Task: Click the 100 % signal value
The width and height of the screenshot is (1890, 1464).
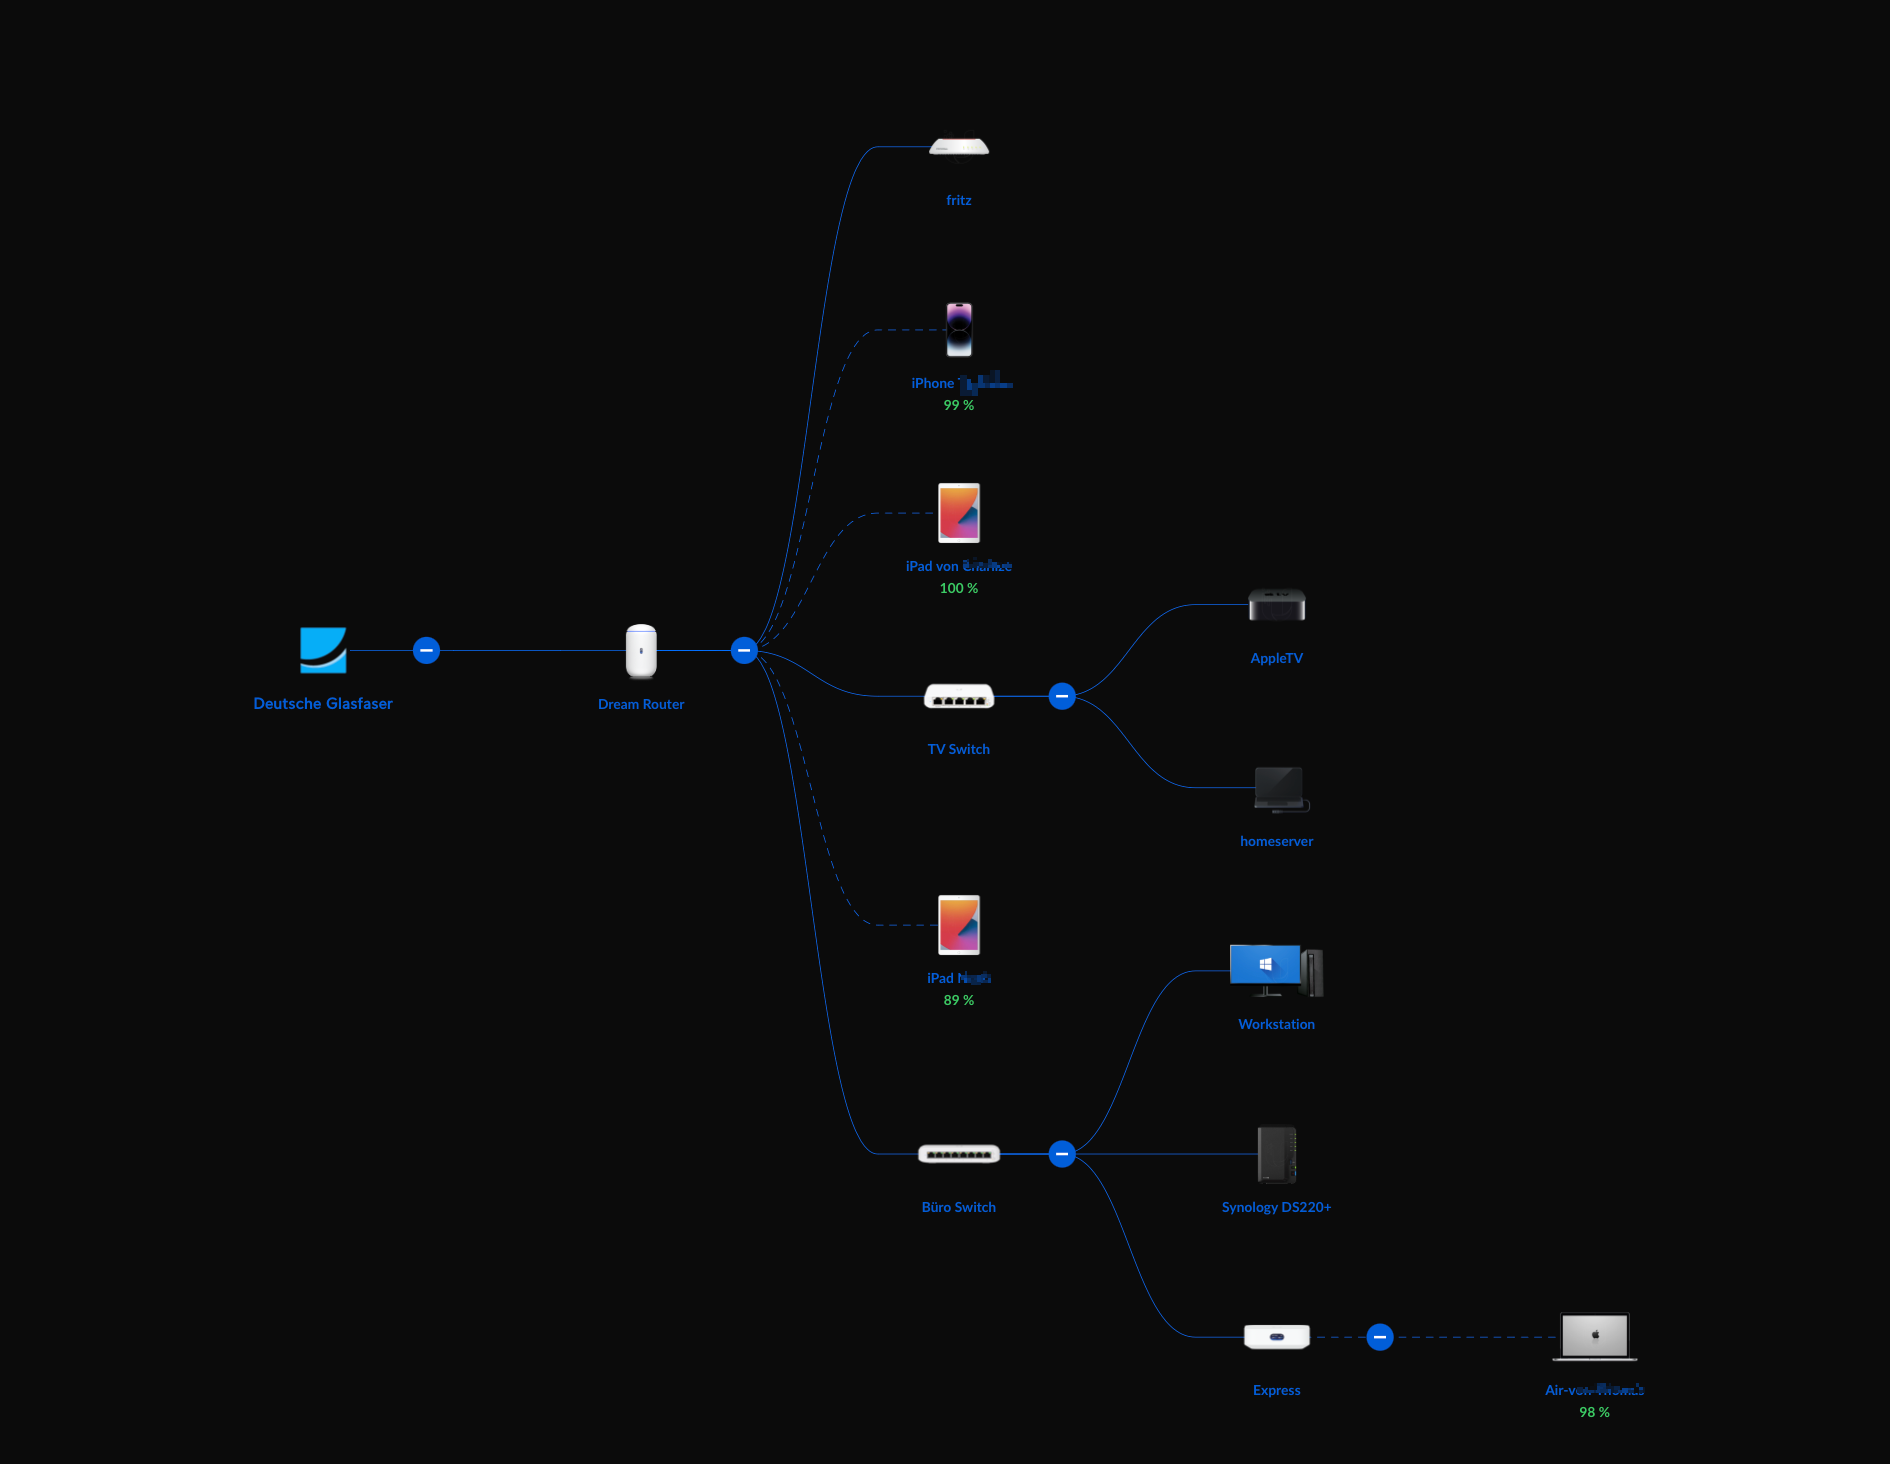Action: pyautogui.click(x=959, y=588)
